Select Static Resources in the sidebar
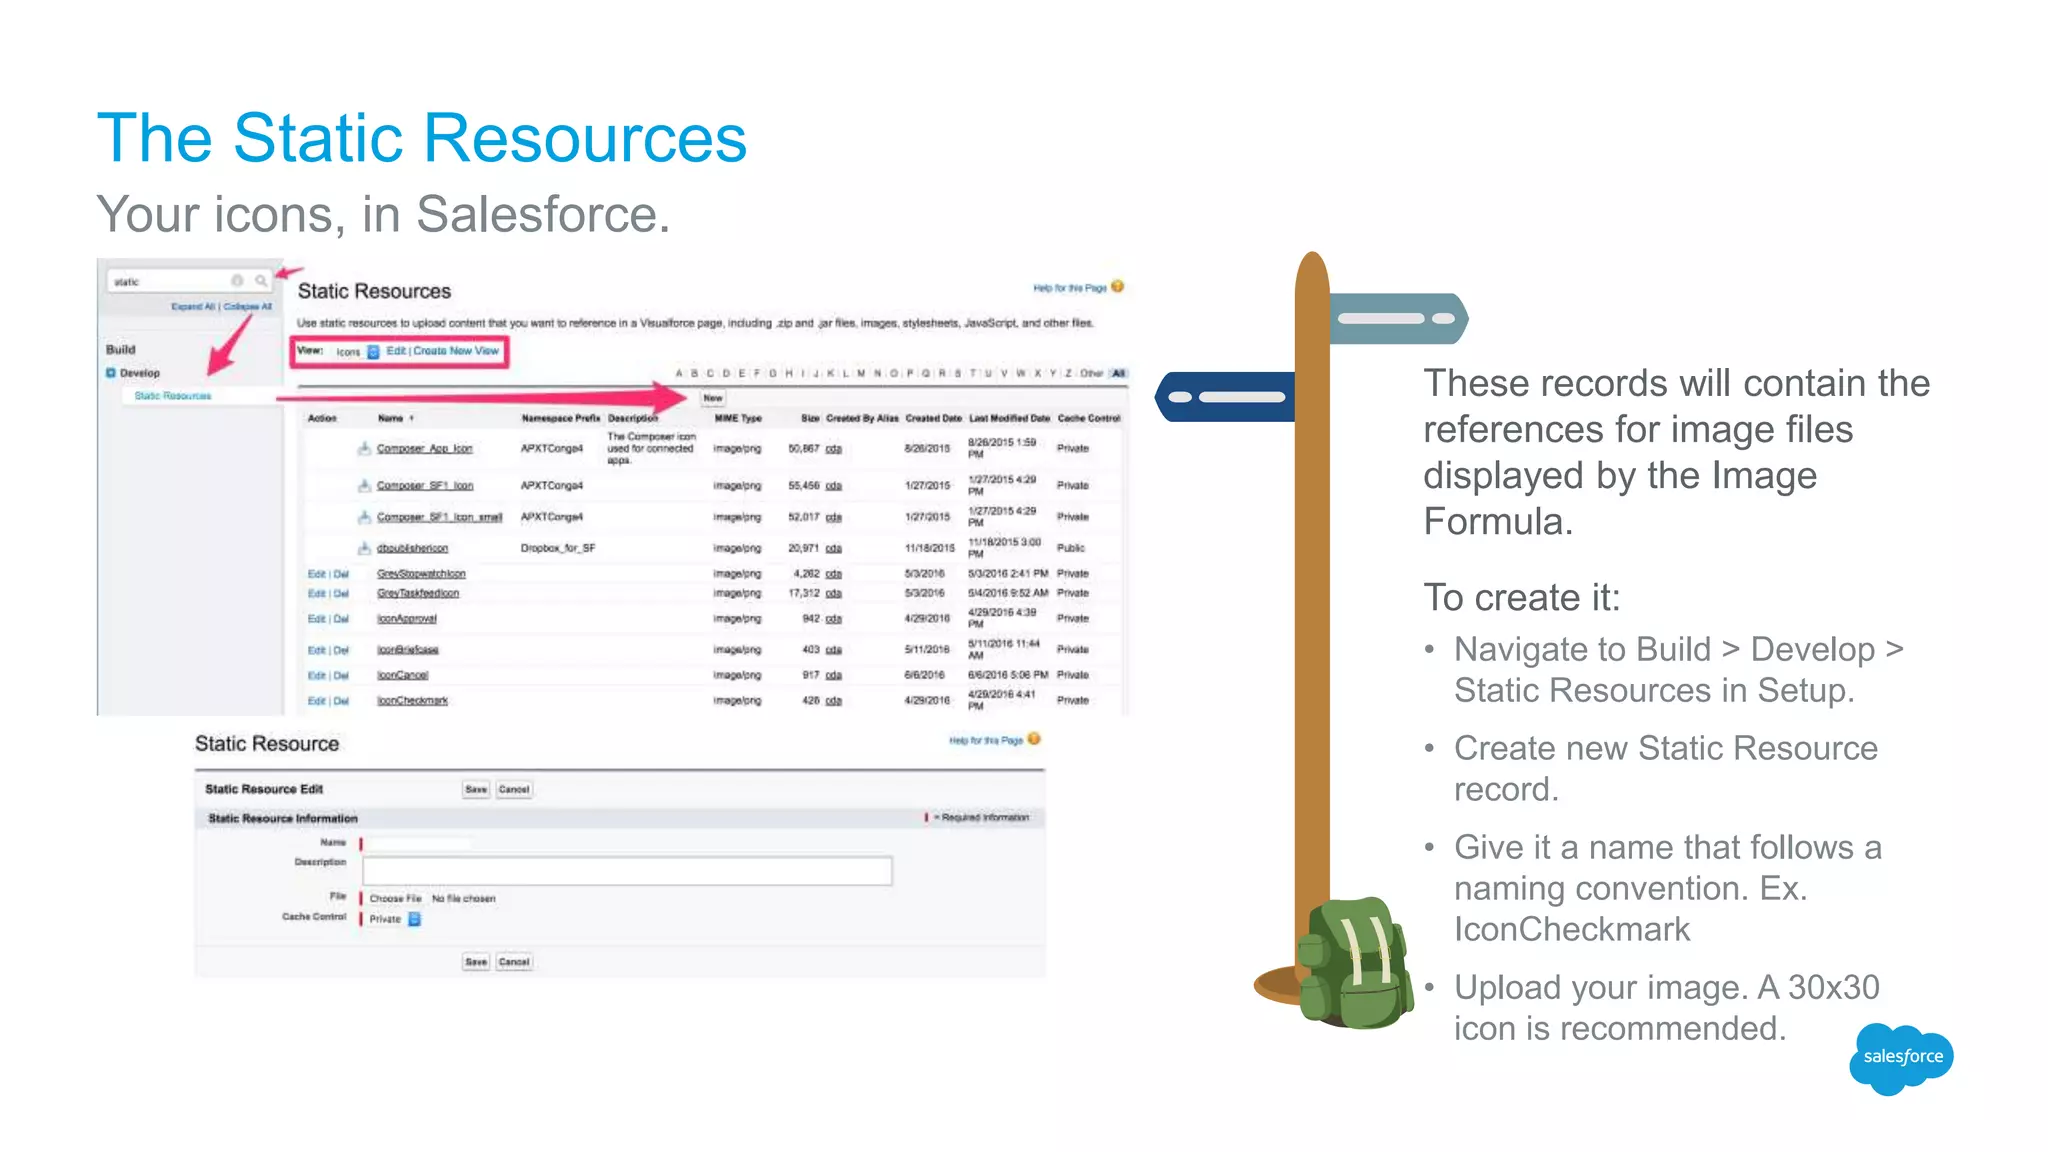This screenshot has width=2048, height=1152. pyautogui.click(x=173, y=396)
